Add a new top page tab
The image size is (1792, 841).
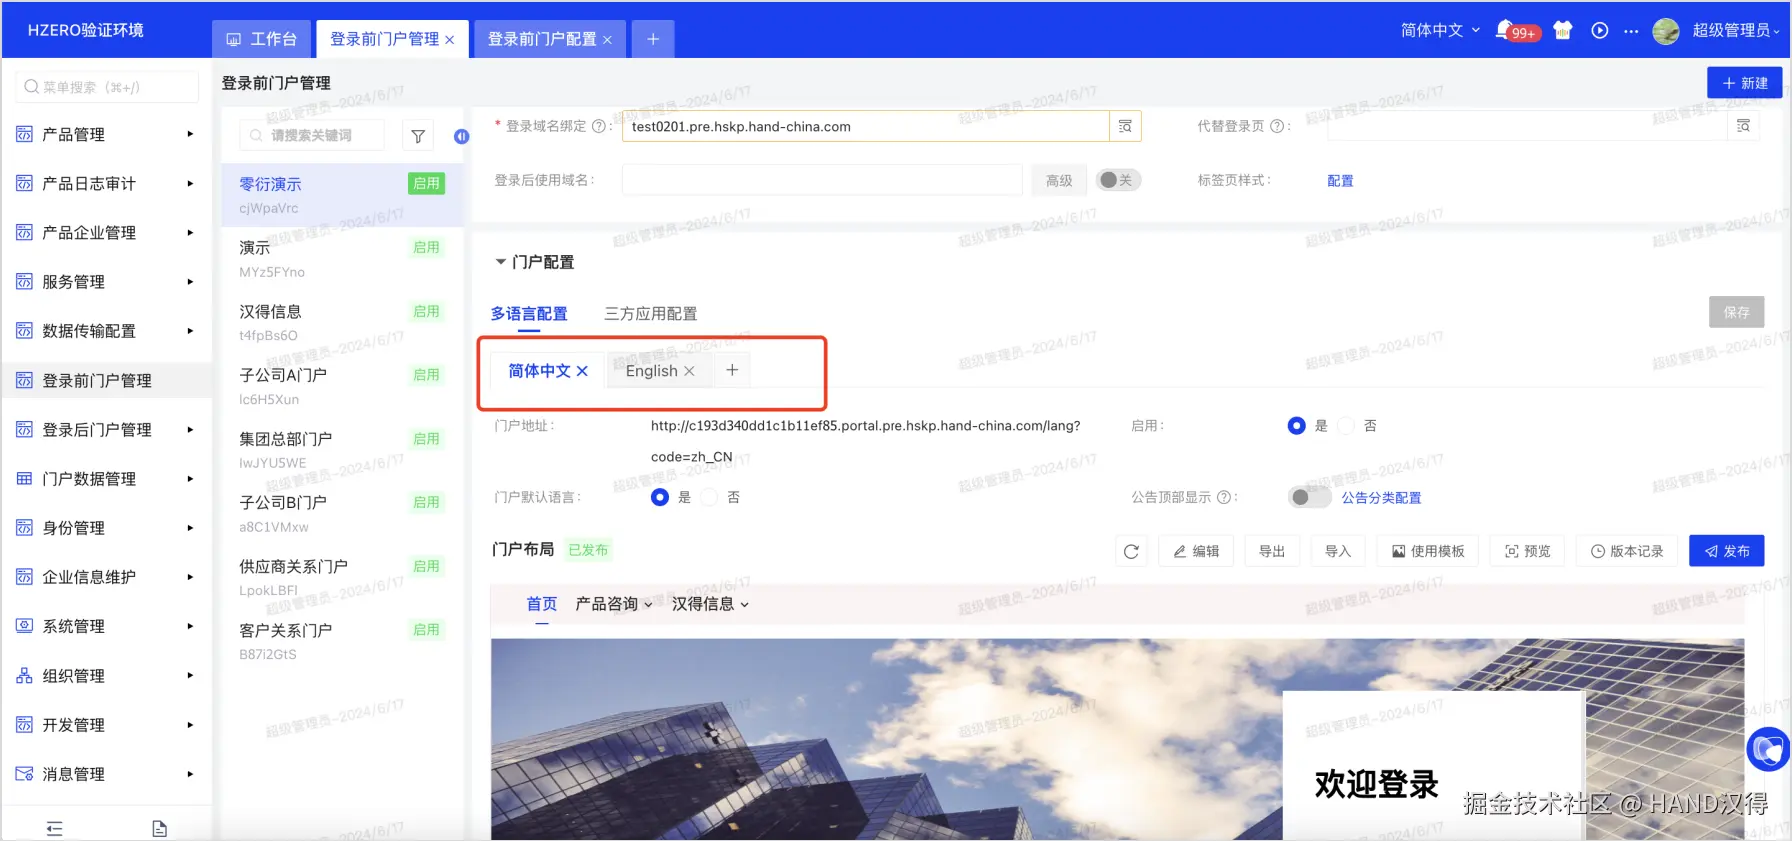[653, 39]
